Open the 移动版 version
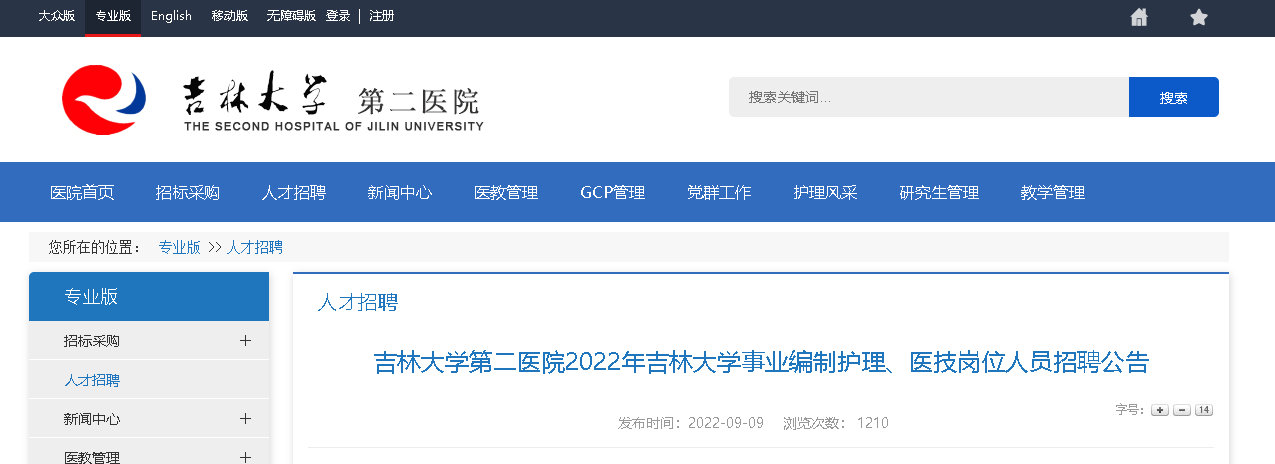The height and width of the screenshot is (464, 1275). pos(230,16)
